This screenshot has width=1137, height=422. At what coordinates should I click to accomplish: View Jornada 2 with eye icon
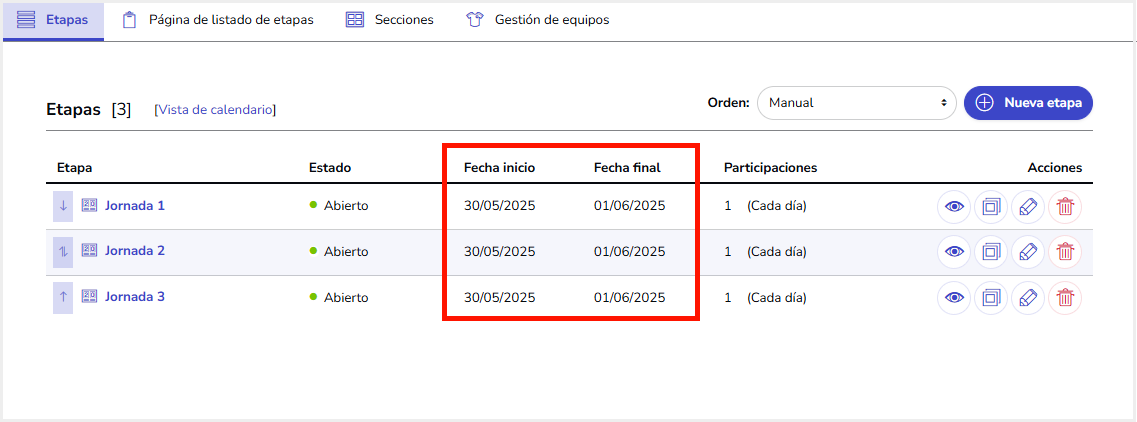pyautogui.click(x=954, y=252)
